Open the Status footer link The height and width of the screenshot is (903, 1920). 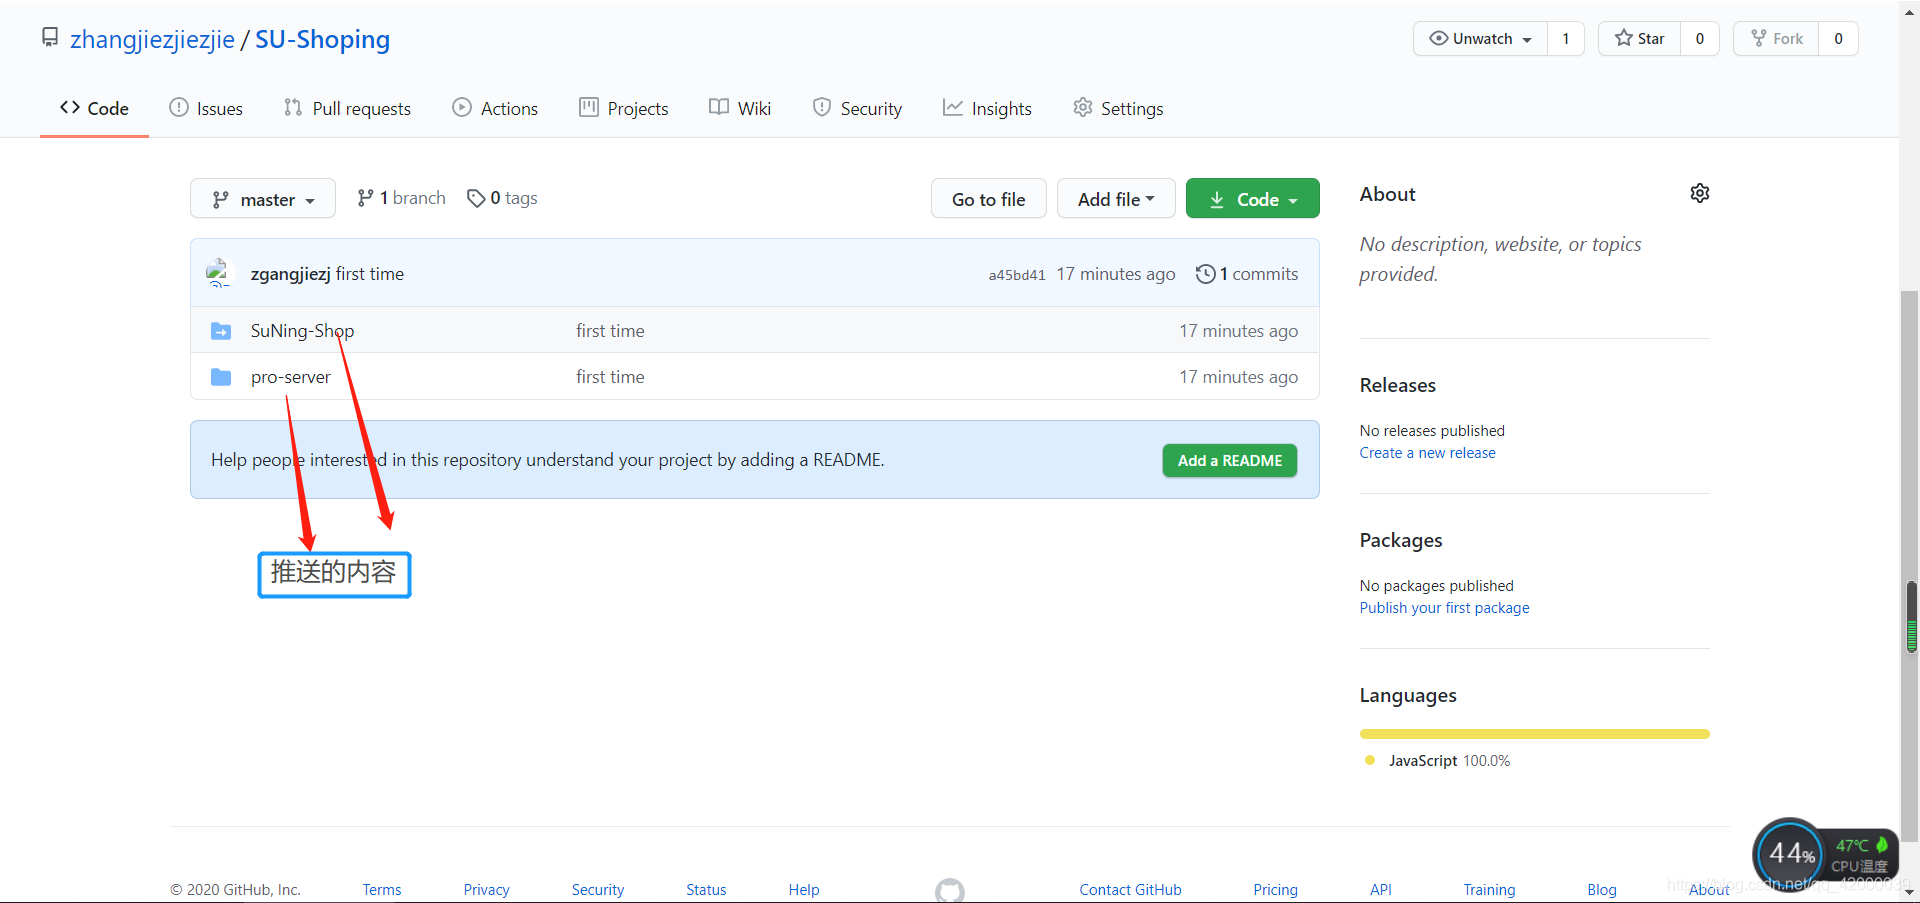706,890
